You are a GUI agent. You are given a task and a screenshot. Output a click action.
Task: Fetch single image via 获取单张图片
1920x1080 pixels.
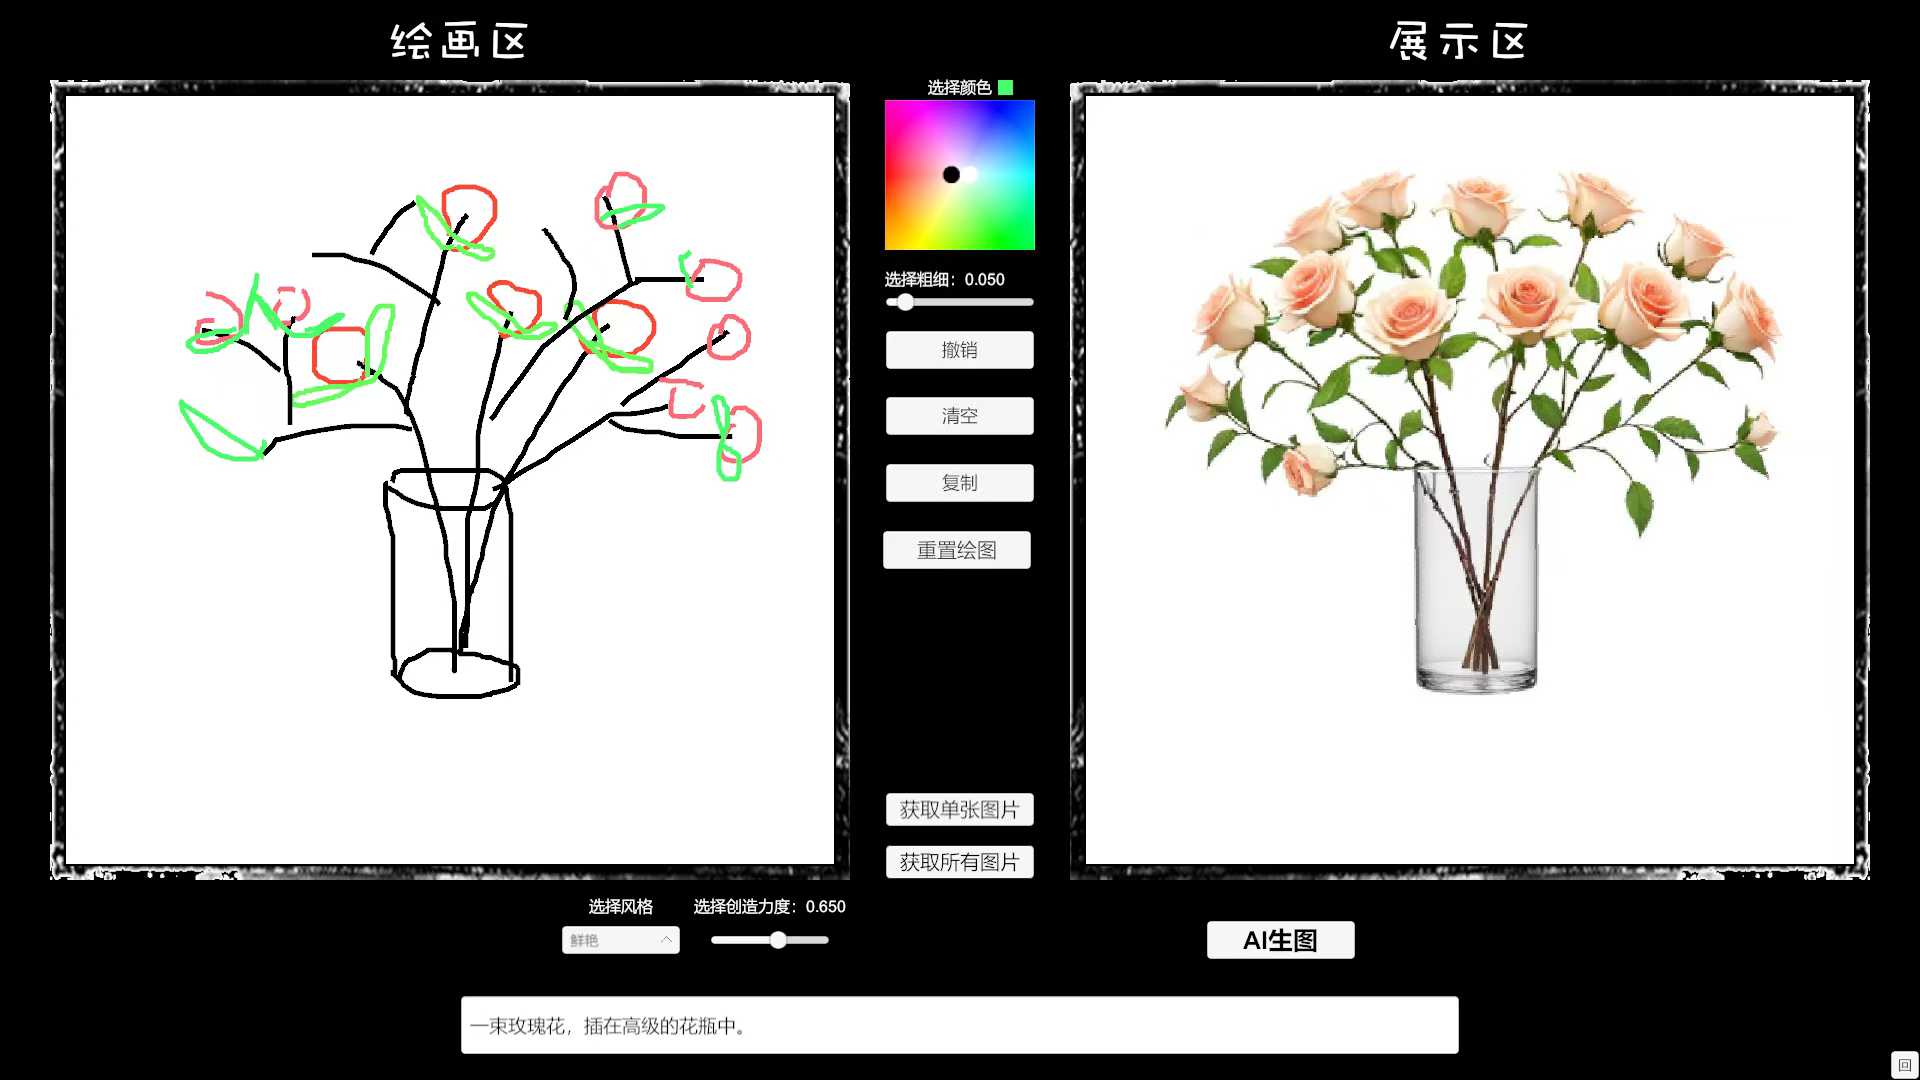(x=959, y=810)
